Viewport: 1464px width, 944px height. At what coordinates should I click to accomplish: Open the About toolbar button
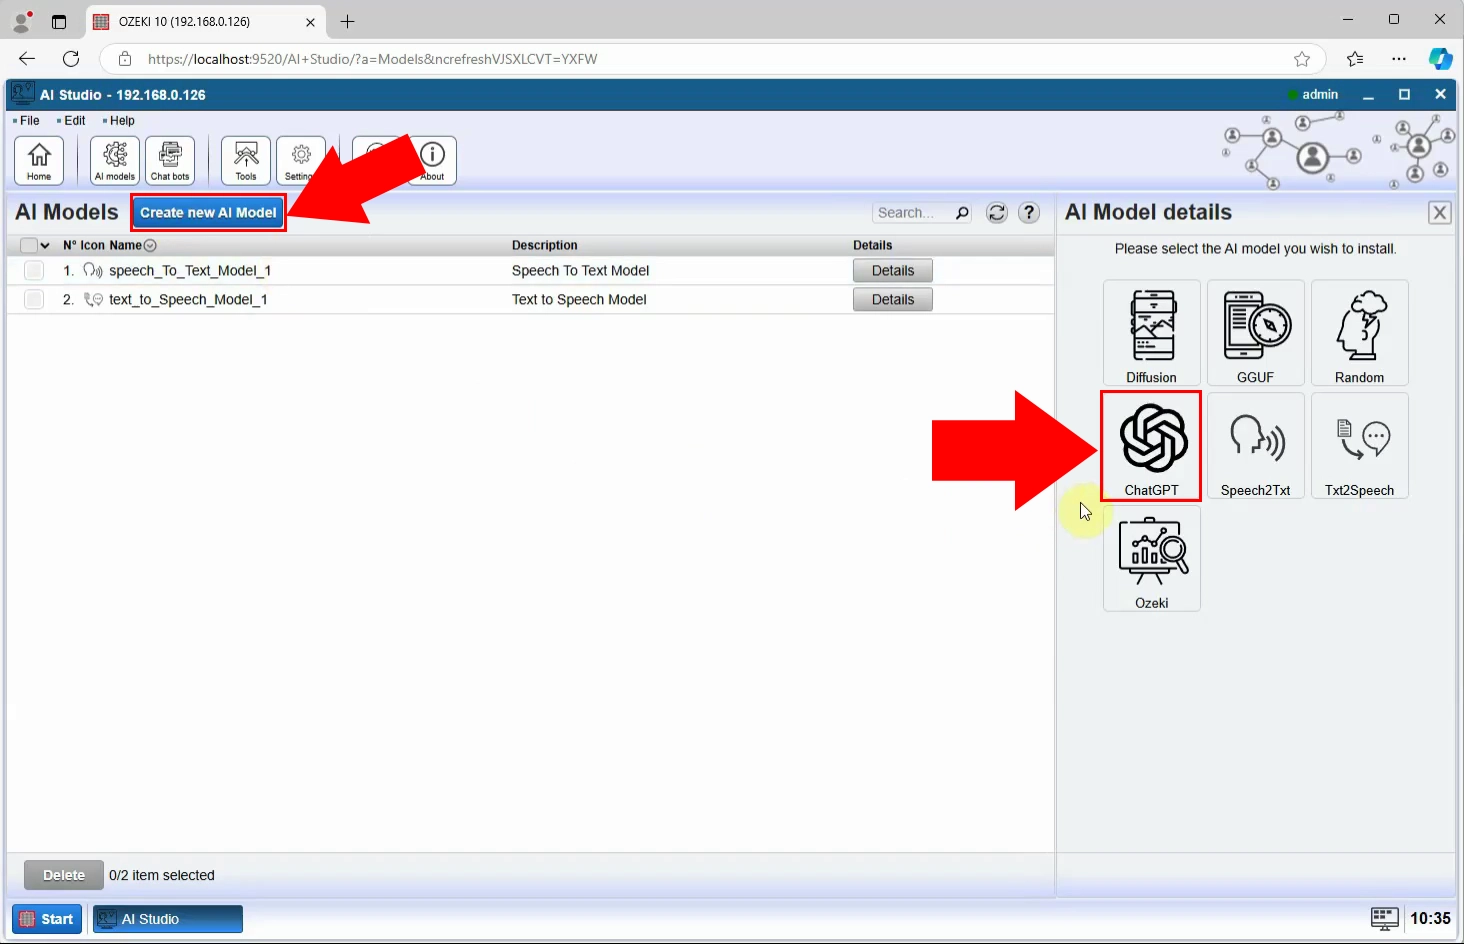pos(433,161)
